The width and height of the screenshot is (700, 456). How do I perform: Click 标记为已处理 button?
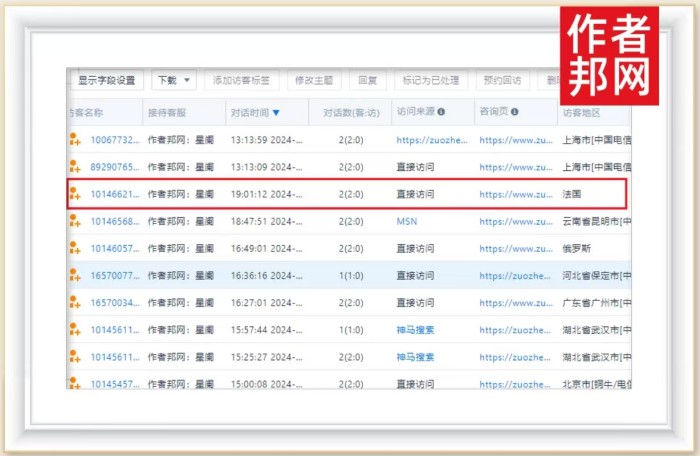(429, 80)
